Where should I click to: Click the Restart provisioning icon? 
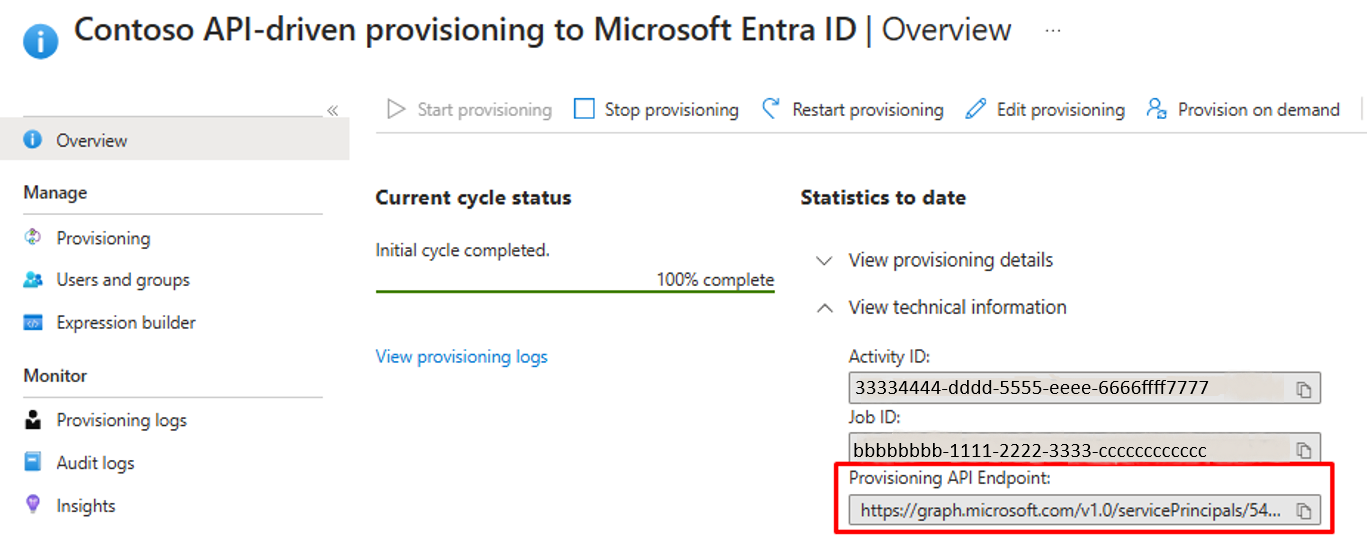point(771,109)
